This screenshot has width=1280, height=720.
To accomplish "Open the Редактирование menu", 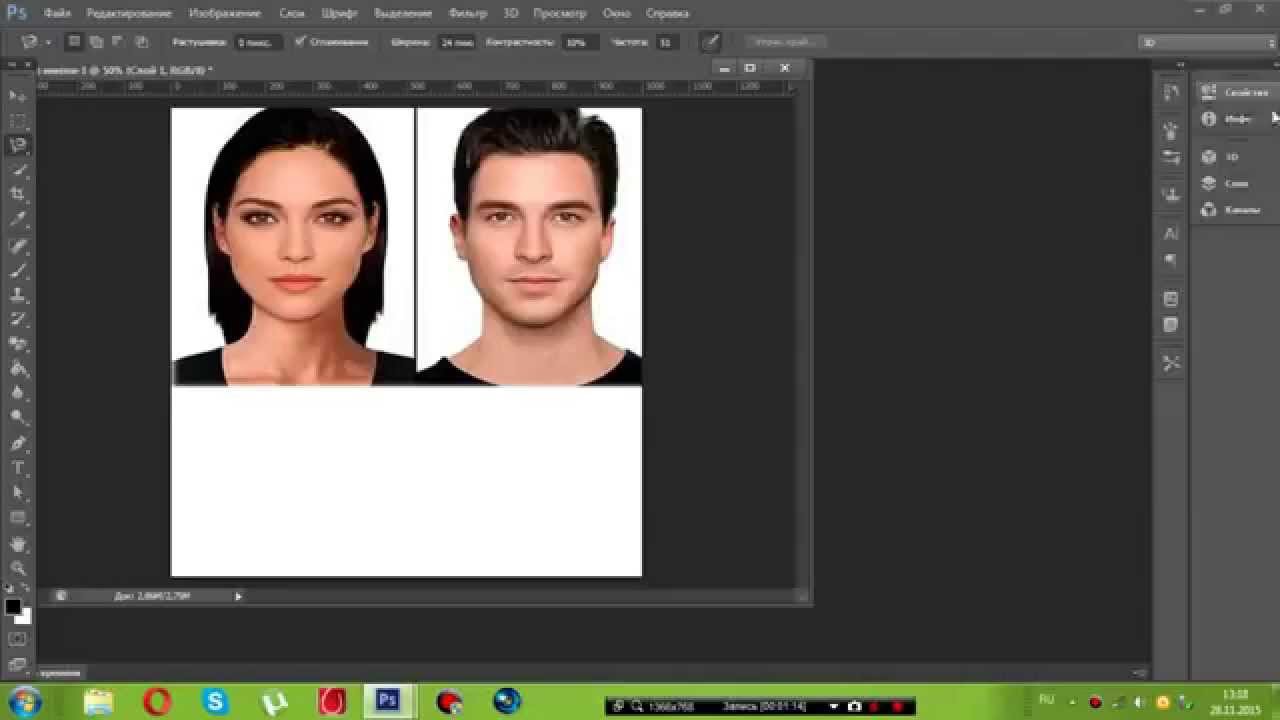I will point(131,14).
